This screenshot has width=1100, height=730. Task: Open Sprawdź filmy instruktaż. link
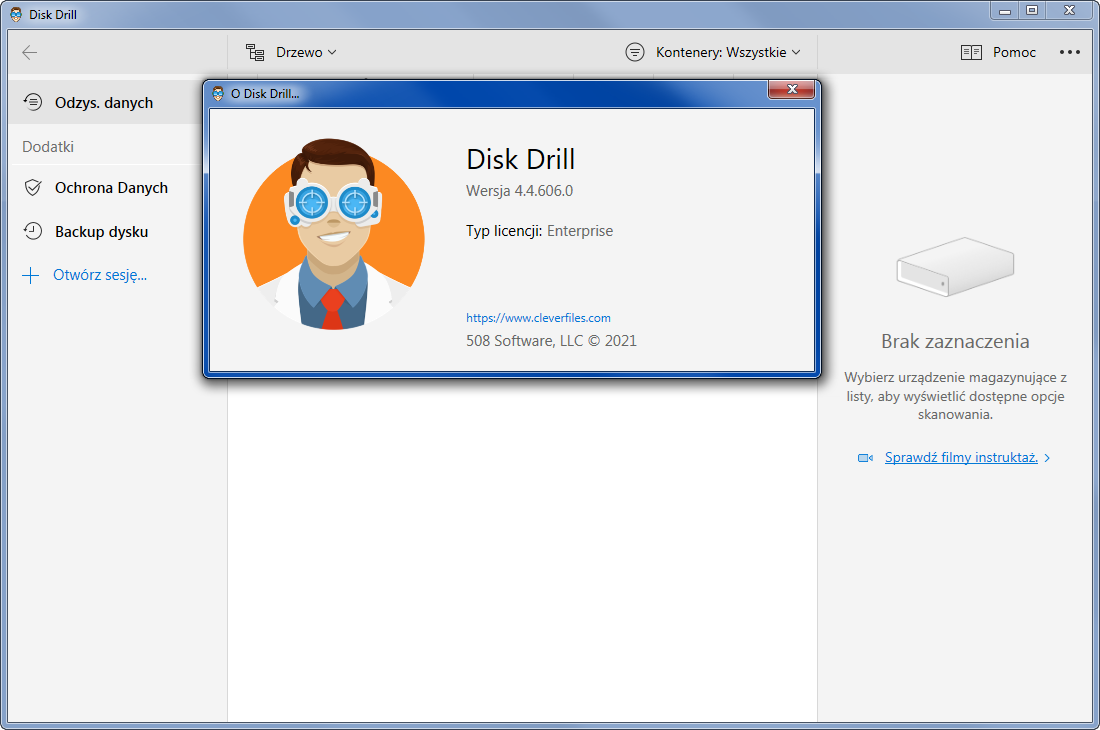[960, 457]
